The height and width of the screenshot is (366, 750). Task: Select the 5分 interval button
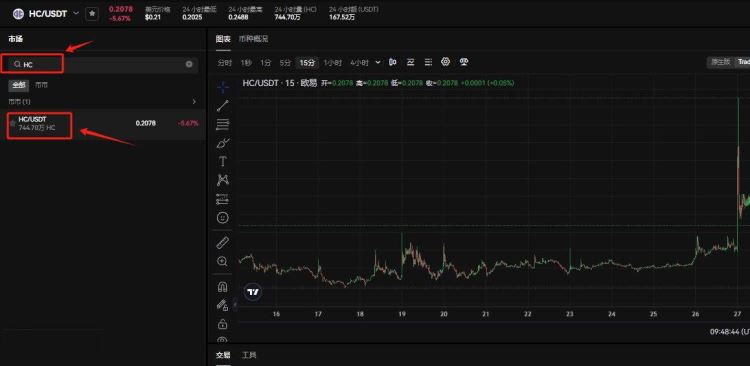click(x=285, y=63)
